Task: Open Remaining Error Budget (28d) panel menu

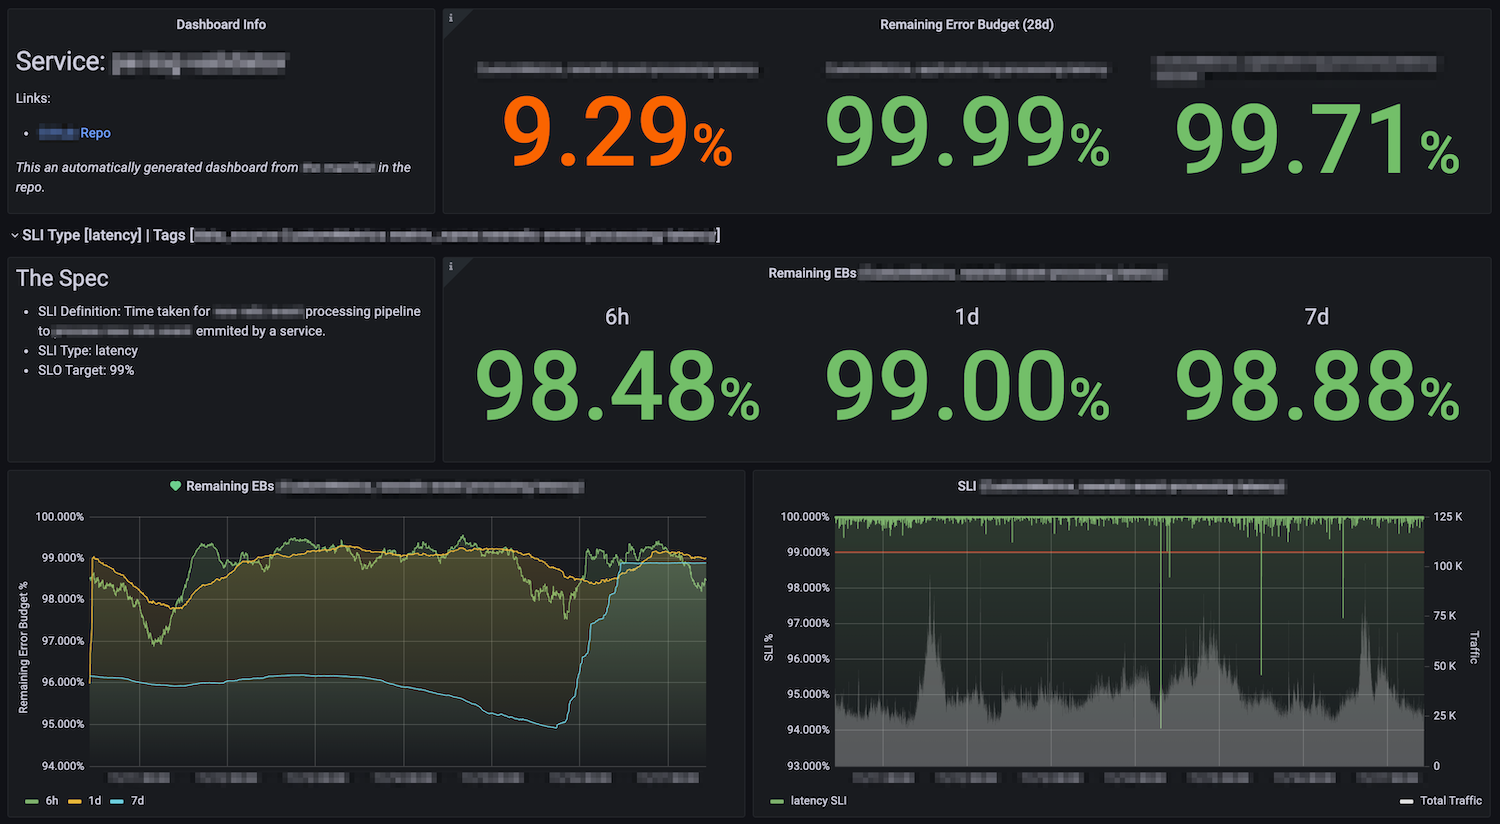Action: coord(967,24)
